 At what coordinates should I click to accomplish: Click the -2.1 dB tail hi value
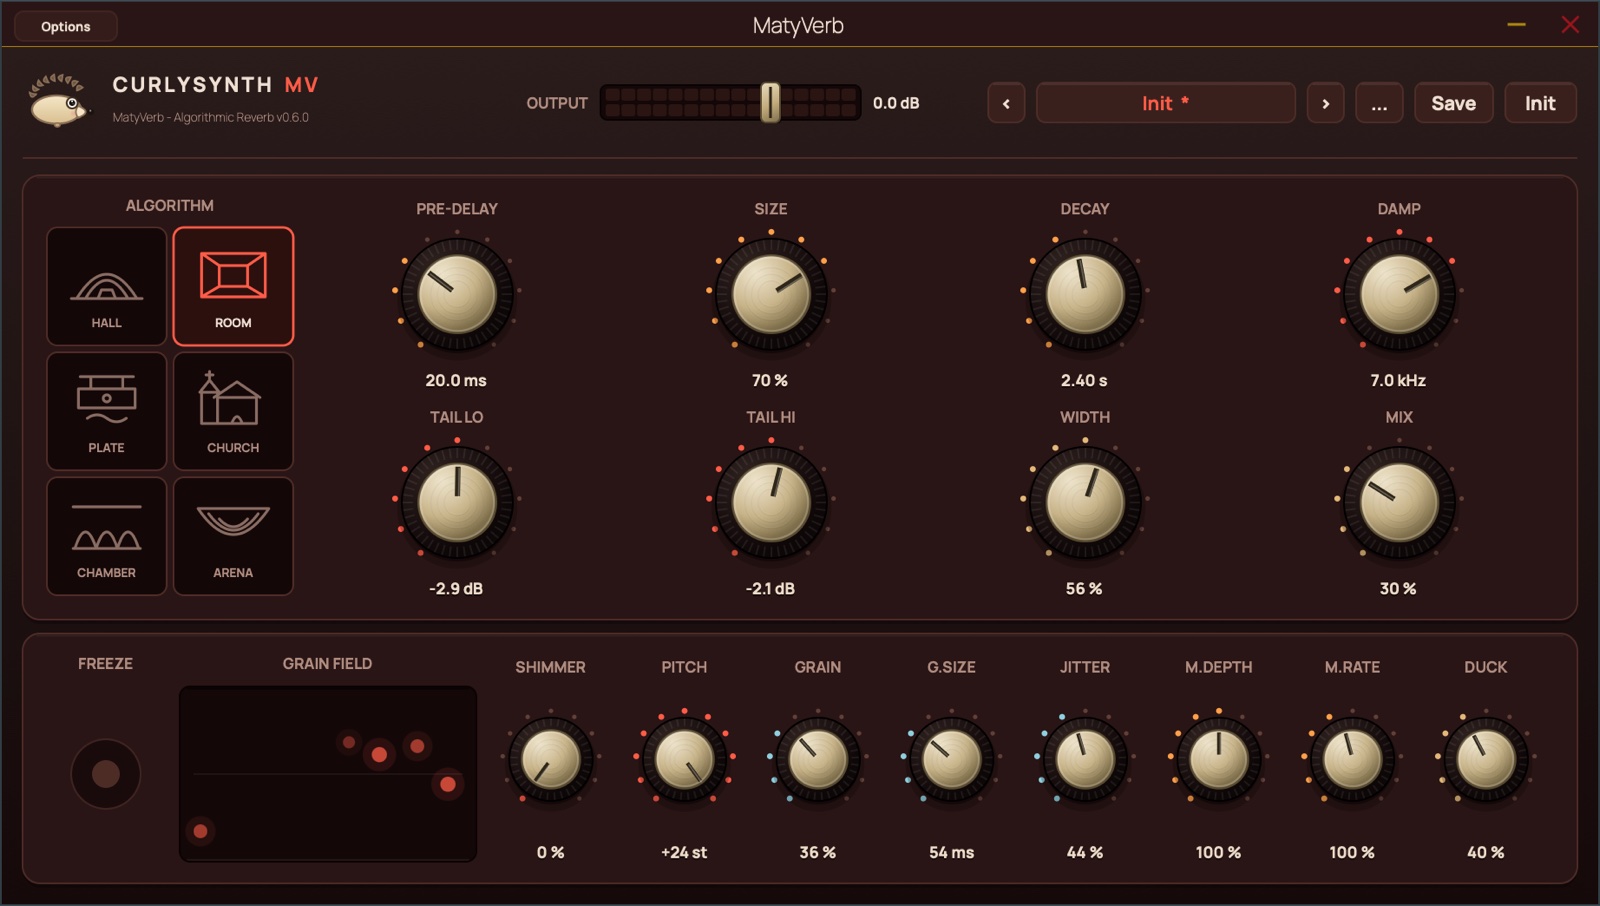[x=770, y=588]
